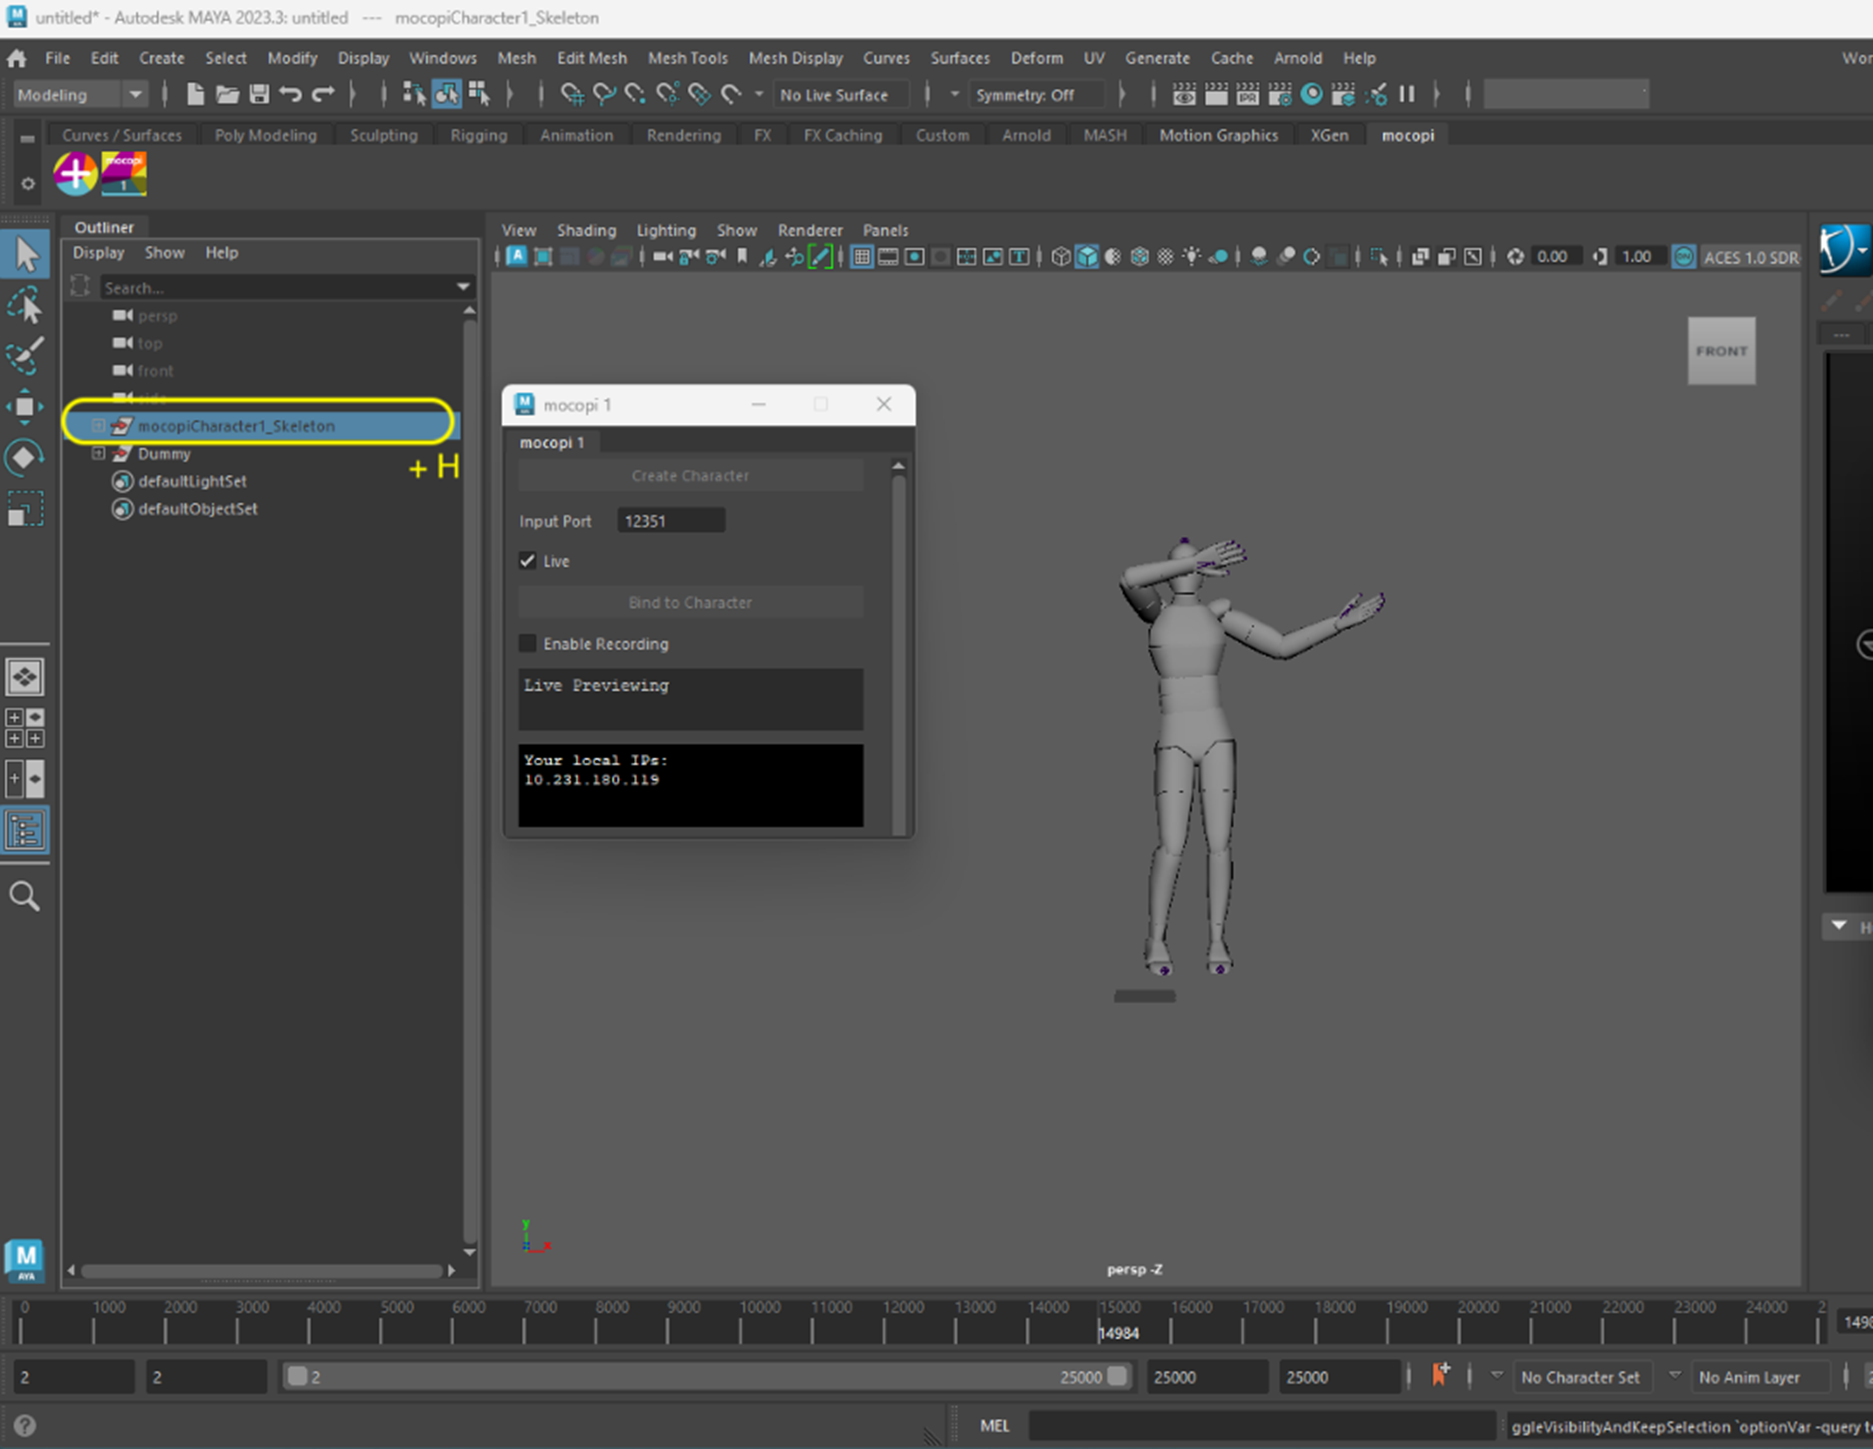
Task: Uncheck the Live checkbox
Action: [528, 561]
